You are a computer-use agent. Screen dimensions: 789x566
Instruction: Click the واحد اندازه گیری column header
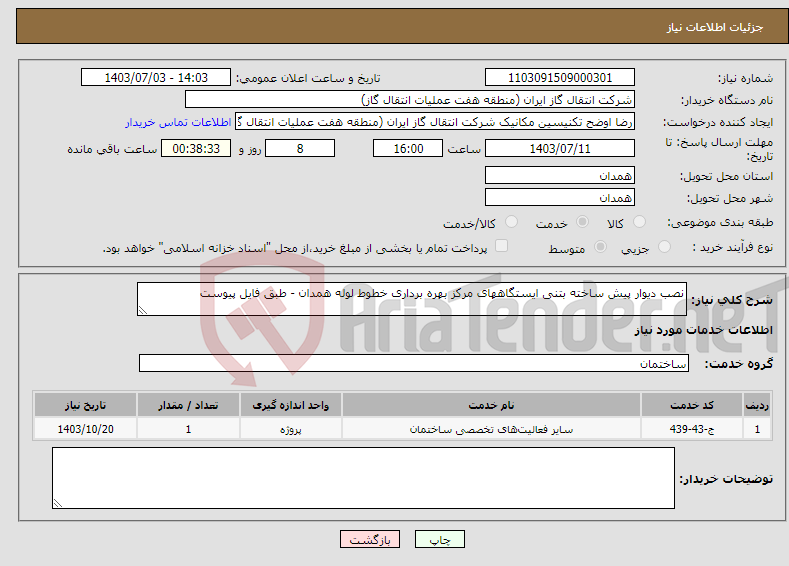(290, 405)
